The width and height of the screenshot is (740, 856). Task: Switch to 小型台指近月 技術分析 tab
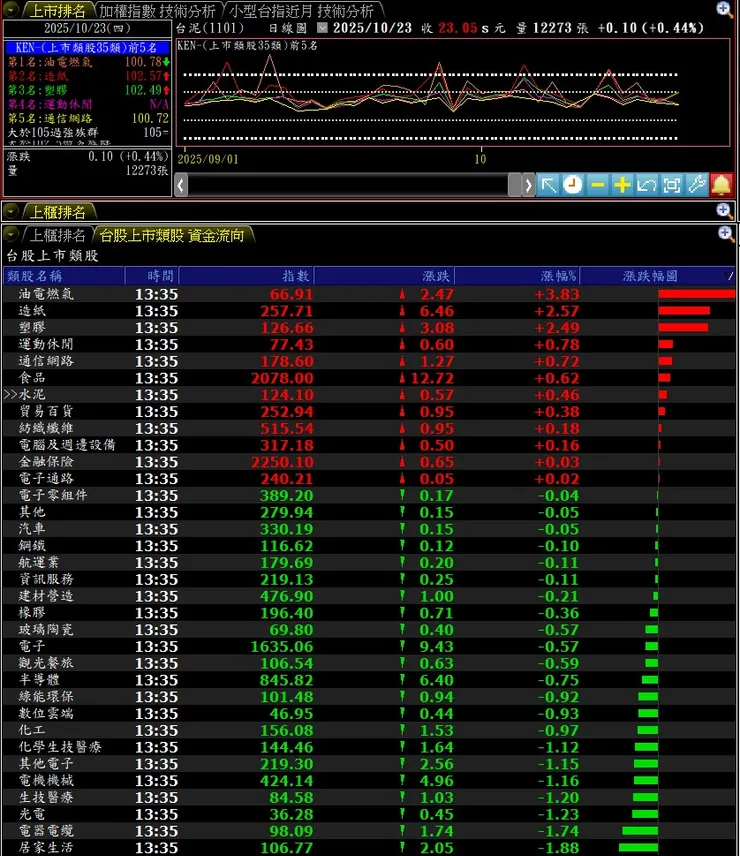click(301, 10)
